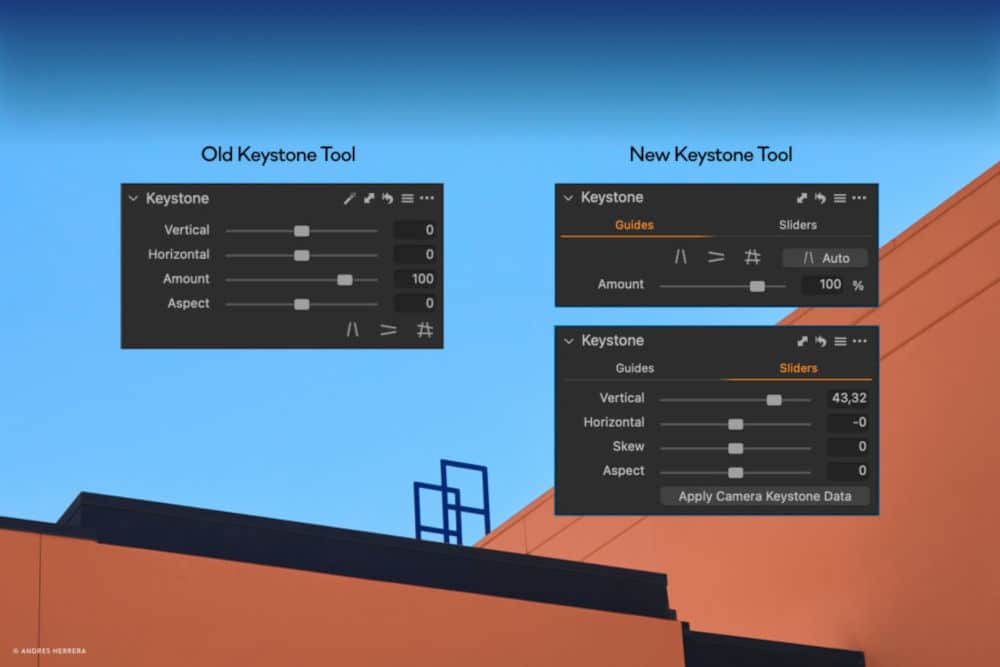Click Apply Camera Keystone Data button

764,496
